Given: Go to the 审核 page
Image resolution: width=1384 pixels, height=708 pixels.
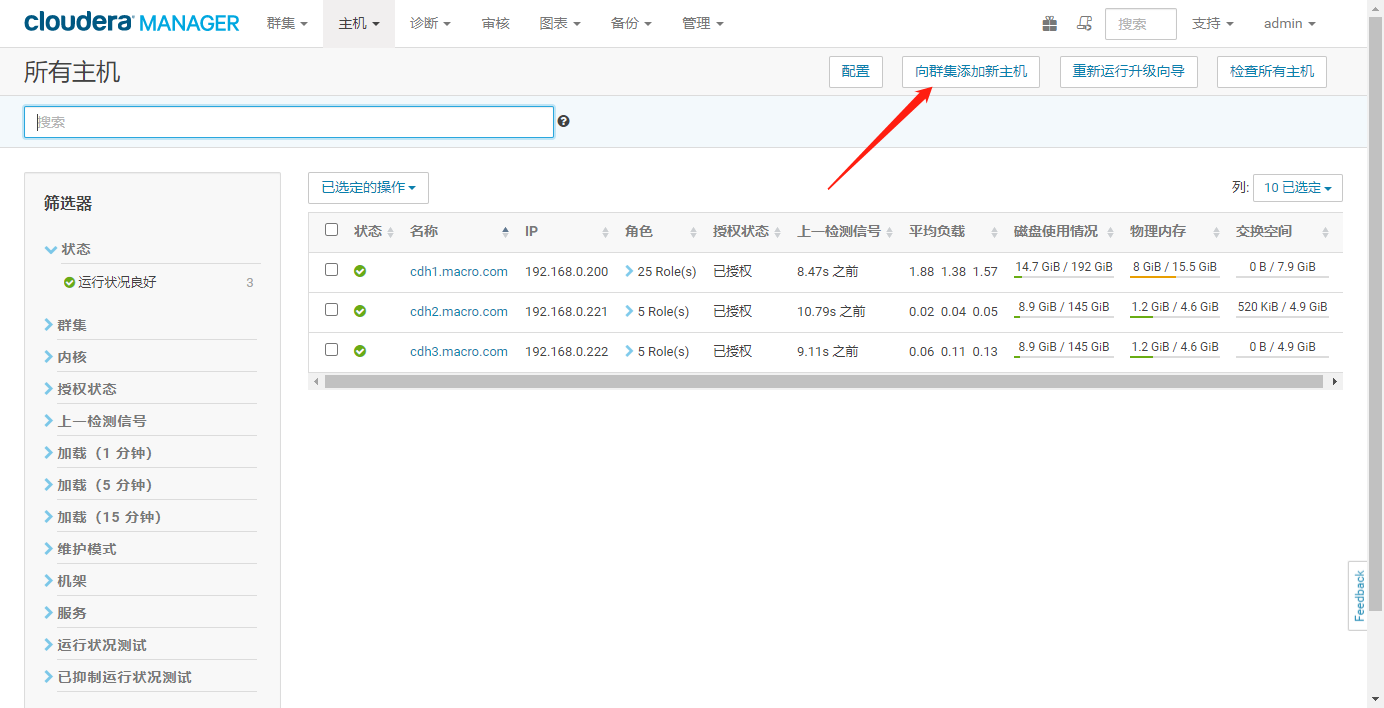Looking at the screenshot, I should click(496, 23).
